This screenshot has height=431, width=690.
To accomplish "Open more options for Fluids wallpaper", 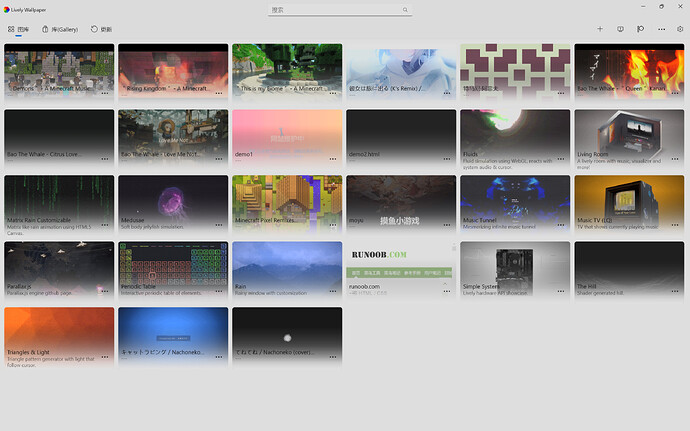I will [x=561, y=159].
